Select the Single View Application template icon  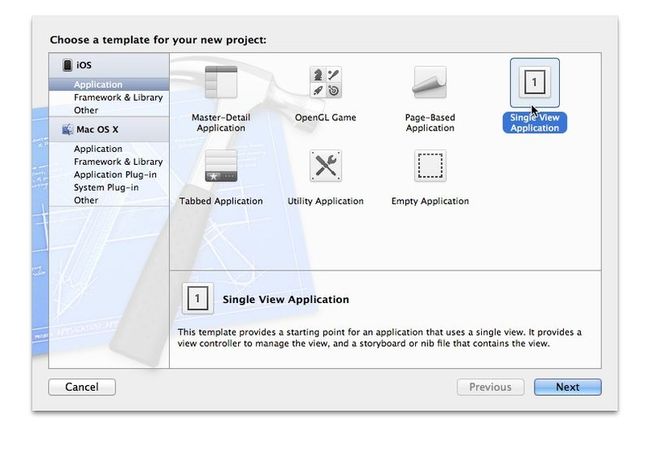(534, 83)
